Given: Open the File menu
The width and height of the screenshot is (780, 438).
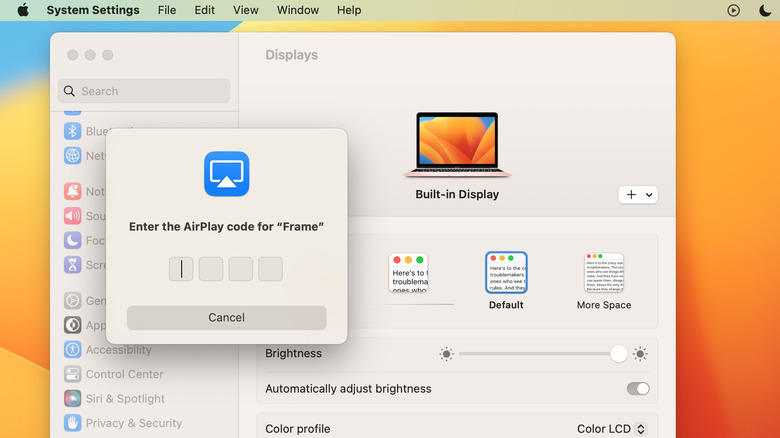Looking at the screenshot, I should [x=167, y=10].
